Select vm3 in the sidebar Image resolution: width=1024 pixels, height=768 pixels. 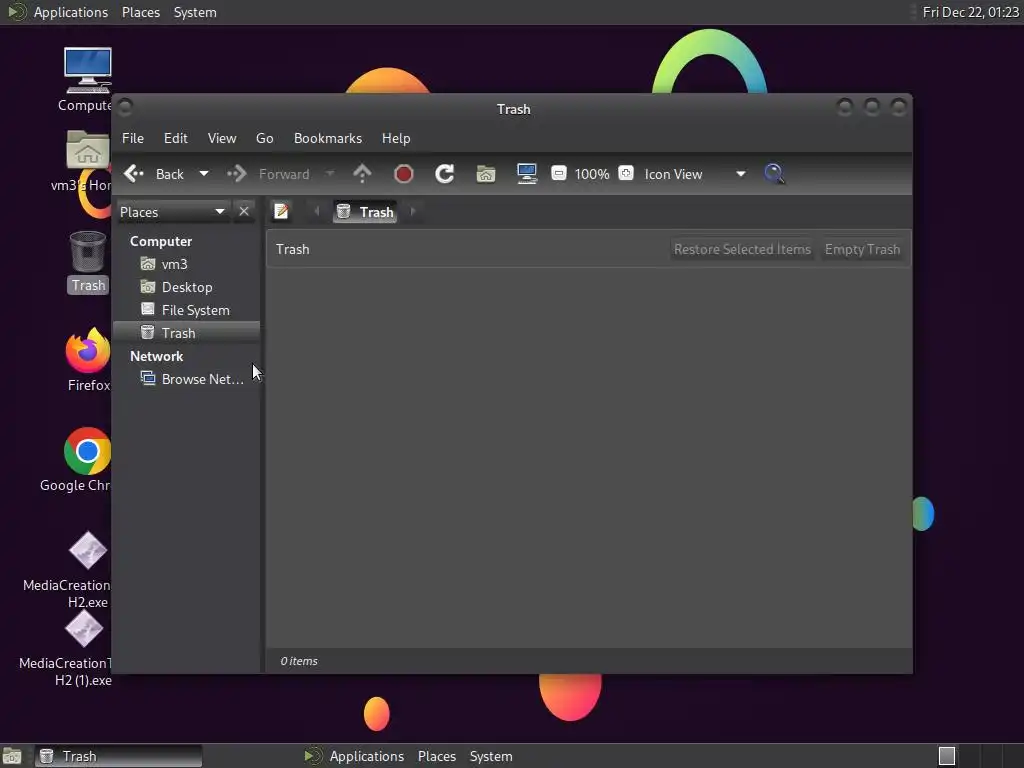187,264
